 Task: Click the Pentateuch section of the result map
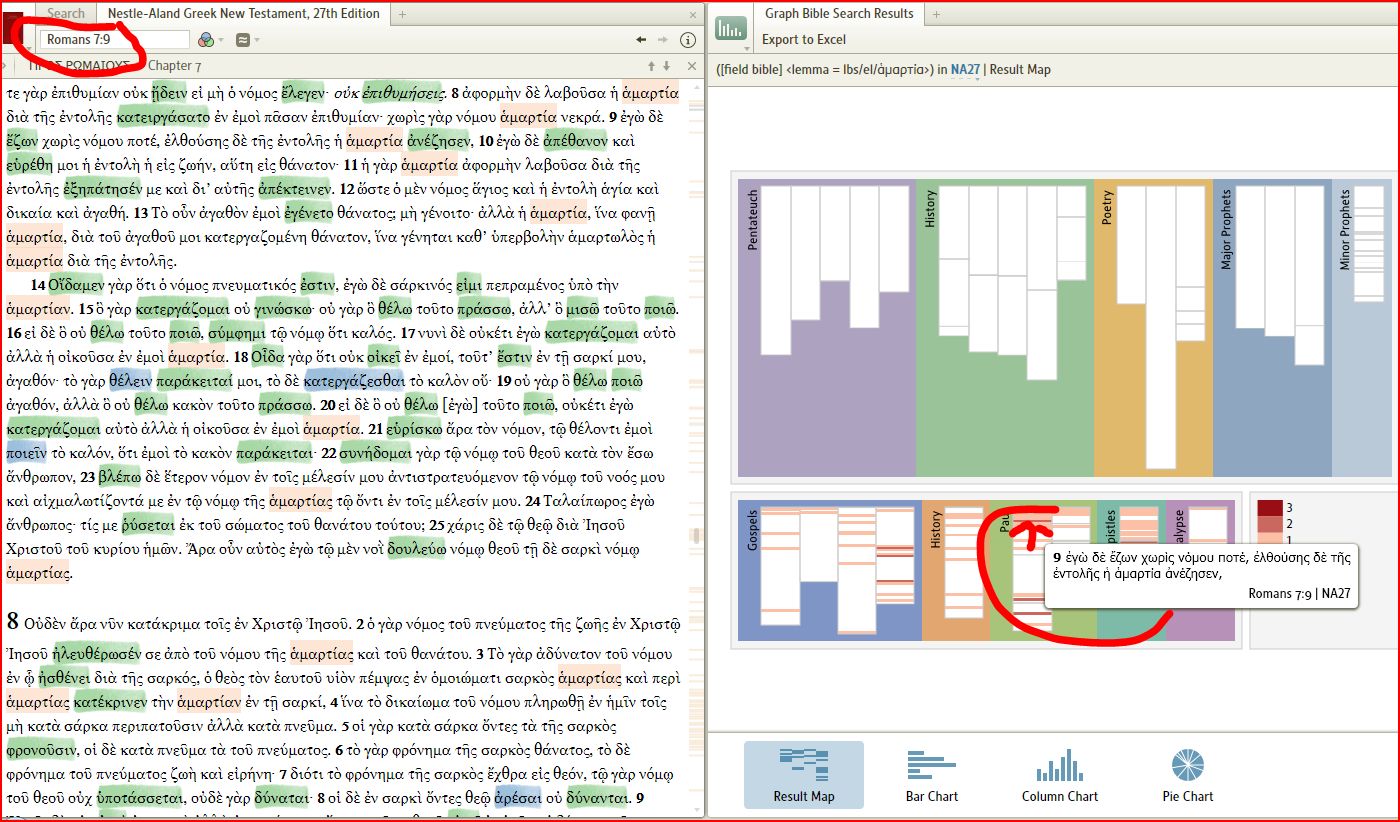click(x=826, y=328)
